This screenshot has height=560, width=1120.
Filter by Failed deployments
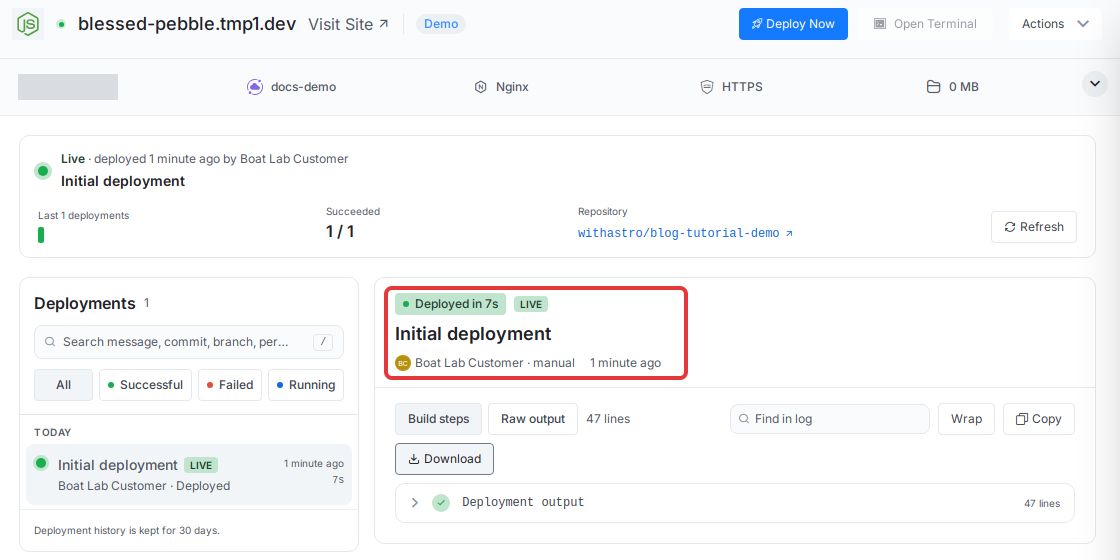(230, 385)
